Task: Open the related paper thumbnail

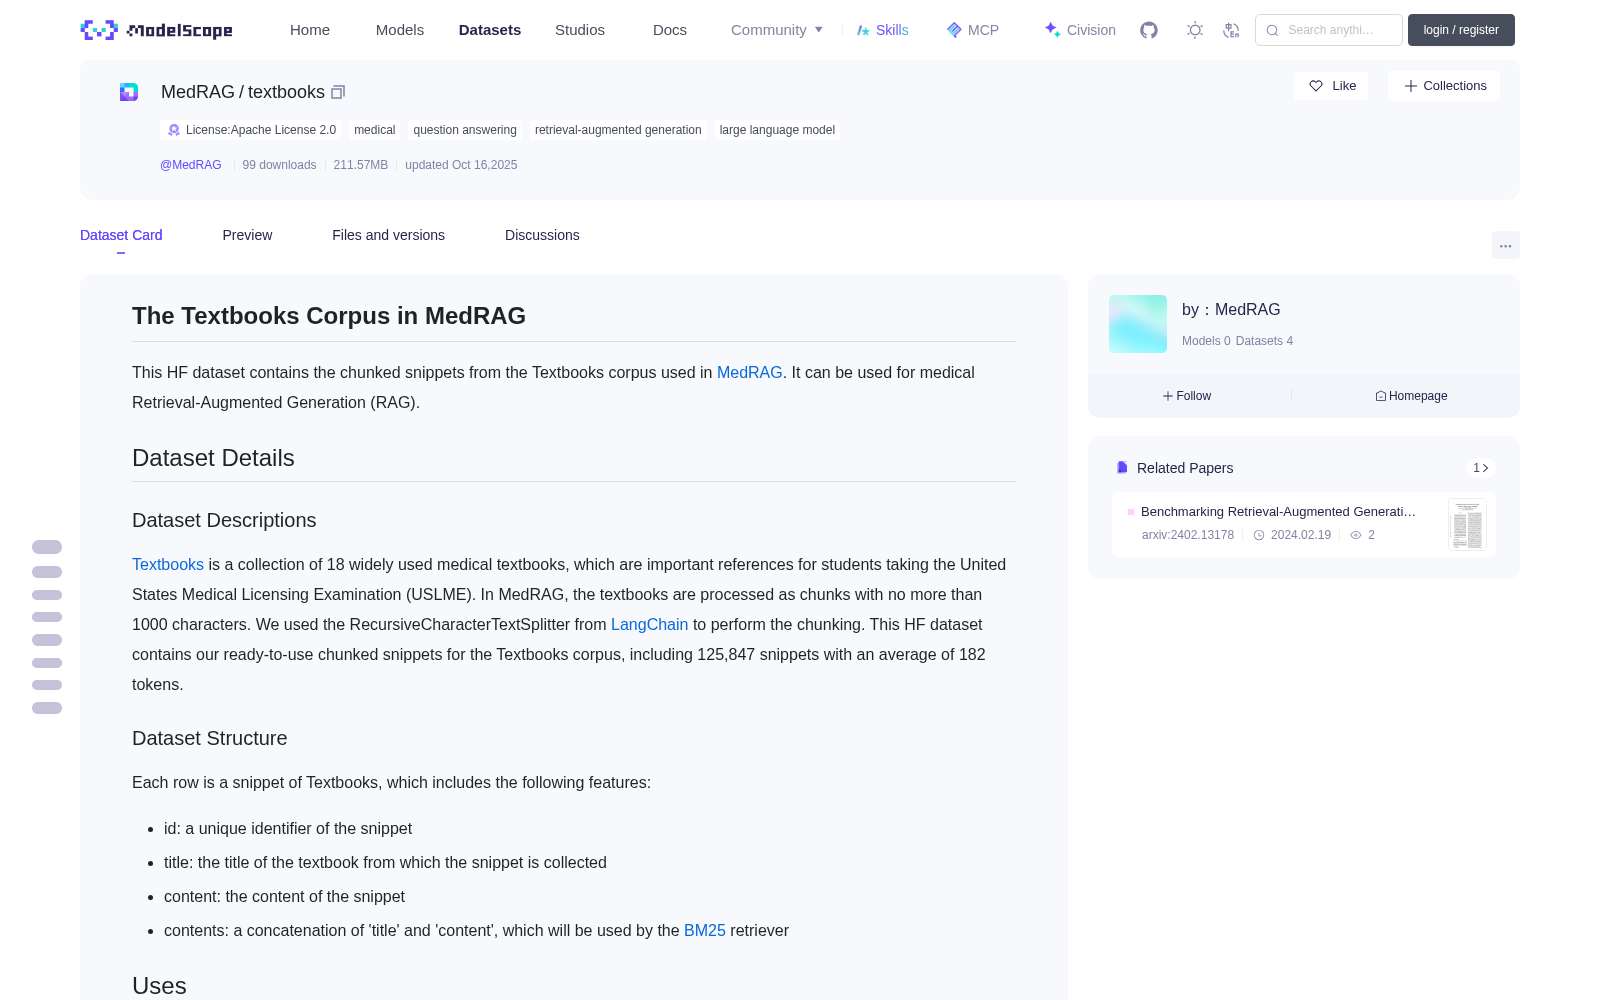Action: (x=1467, y=524)
